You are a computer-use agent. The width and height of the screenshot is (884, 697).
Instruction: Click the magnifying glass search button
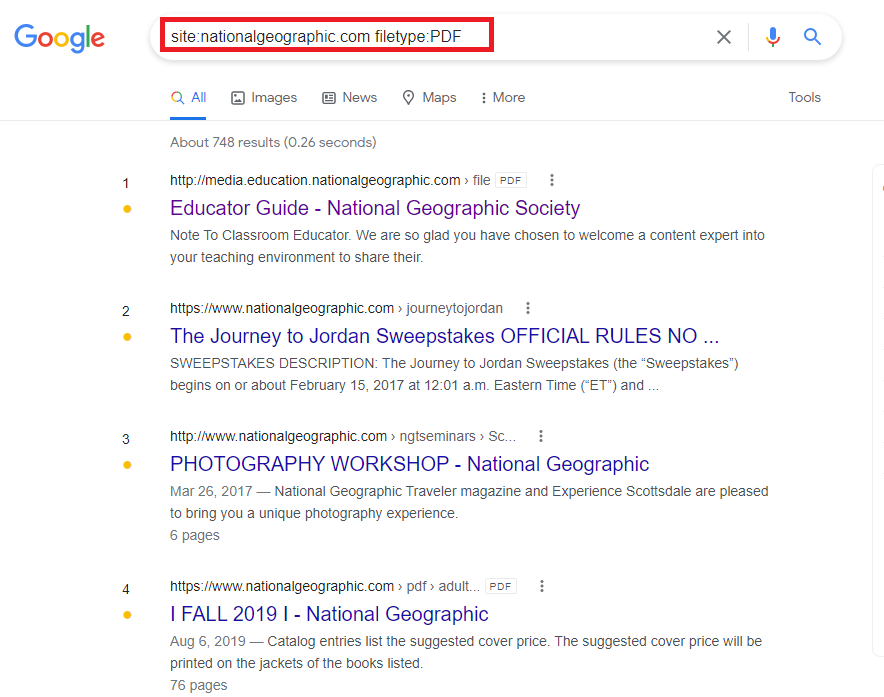point(812,37)
